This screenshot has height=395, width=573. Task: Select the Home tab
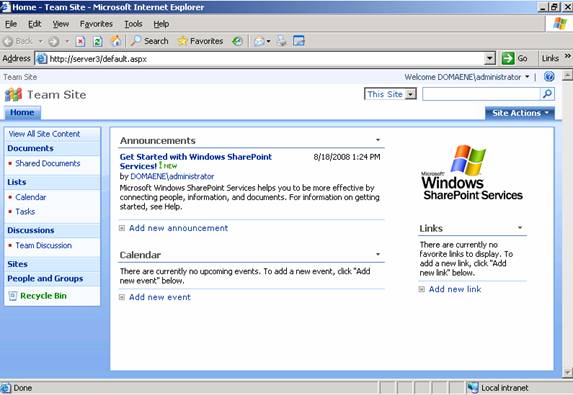tap(22, 113)
